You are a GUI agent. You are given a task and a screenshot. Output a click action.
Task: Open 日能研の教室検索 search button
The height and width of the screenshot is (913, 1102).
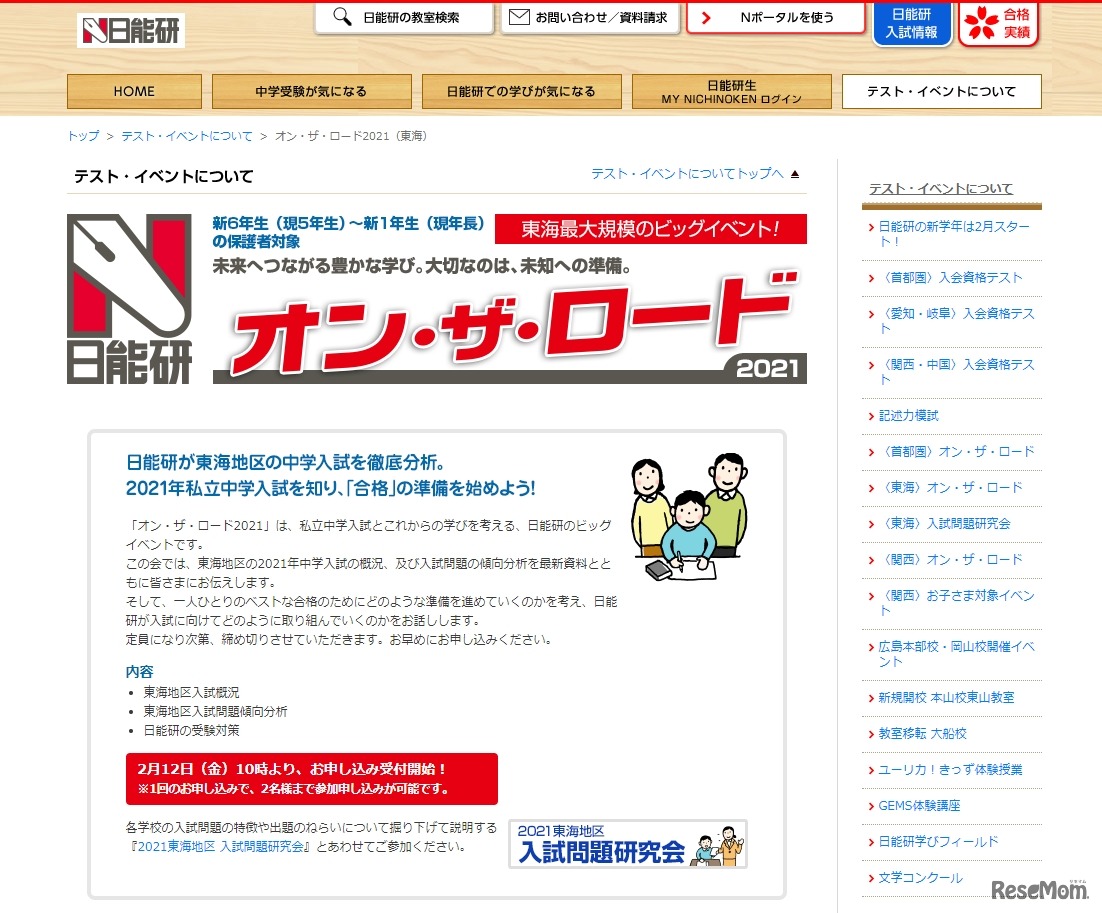pos(404,18)
